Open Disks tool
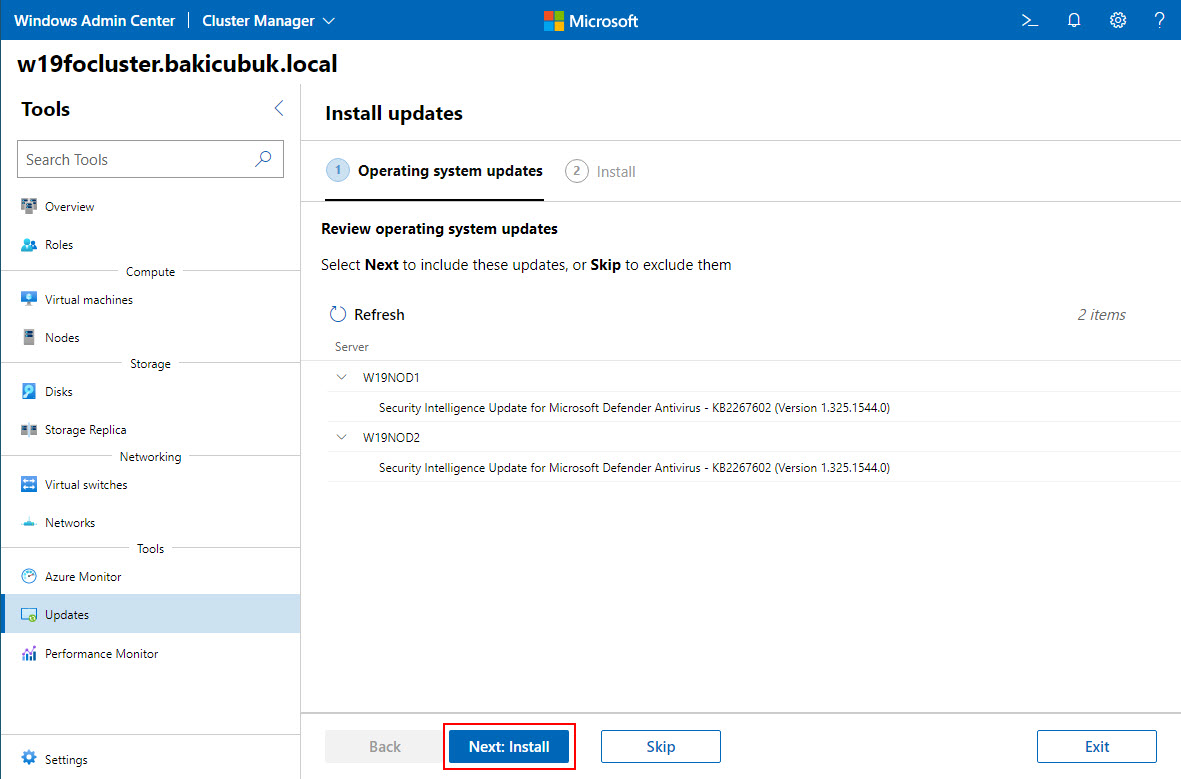The height and width of the screenshot is (779, 1181). coord(59,392)
